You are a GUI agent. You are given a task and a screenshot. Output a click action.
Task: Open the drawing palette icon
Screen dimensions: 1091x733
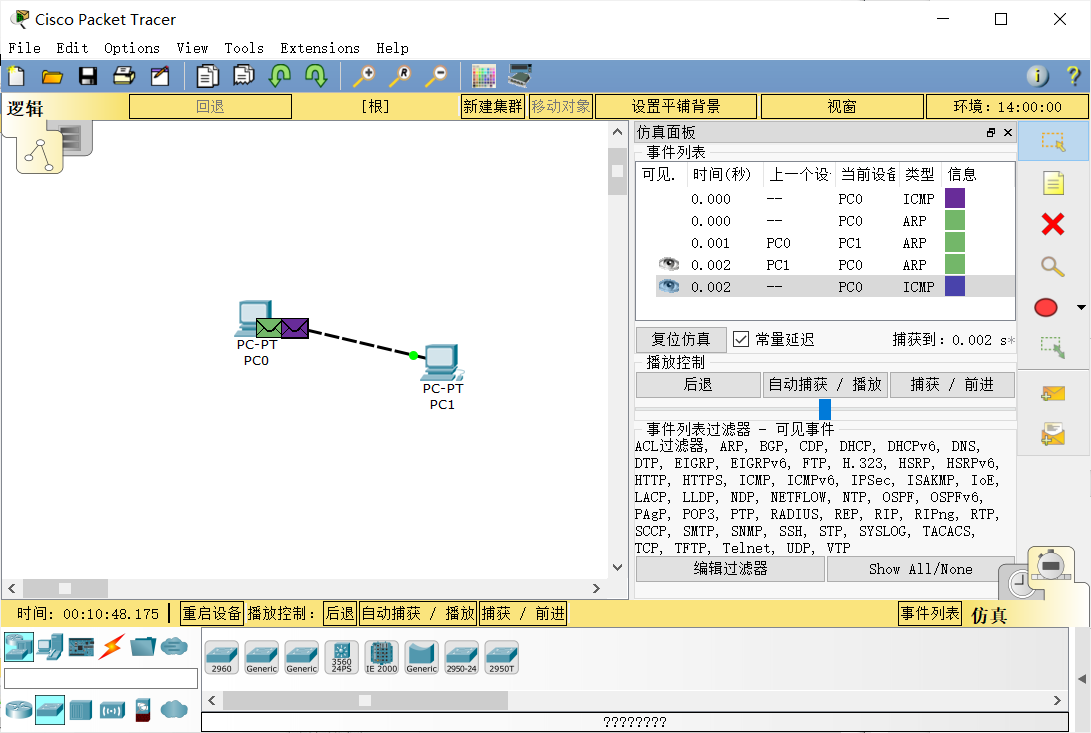pyautogui.click(x=484, y=76)
